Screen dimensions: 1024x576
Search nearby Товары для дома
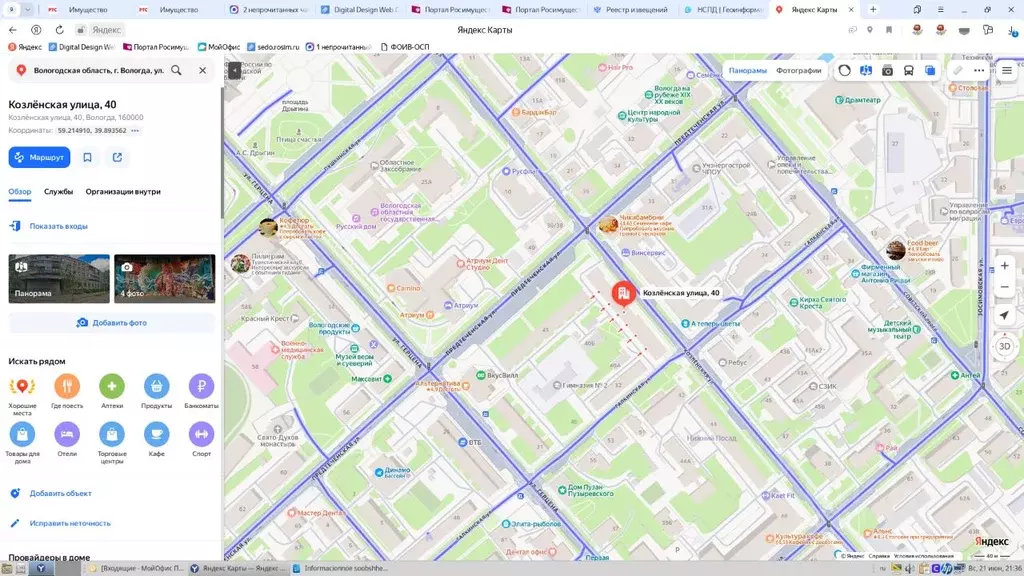22,443
